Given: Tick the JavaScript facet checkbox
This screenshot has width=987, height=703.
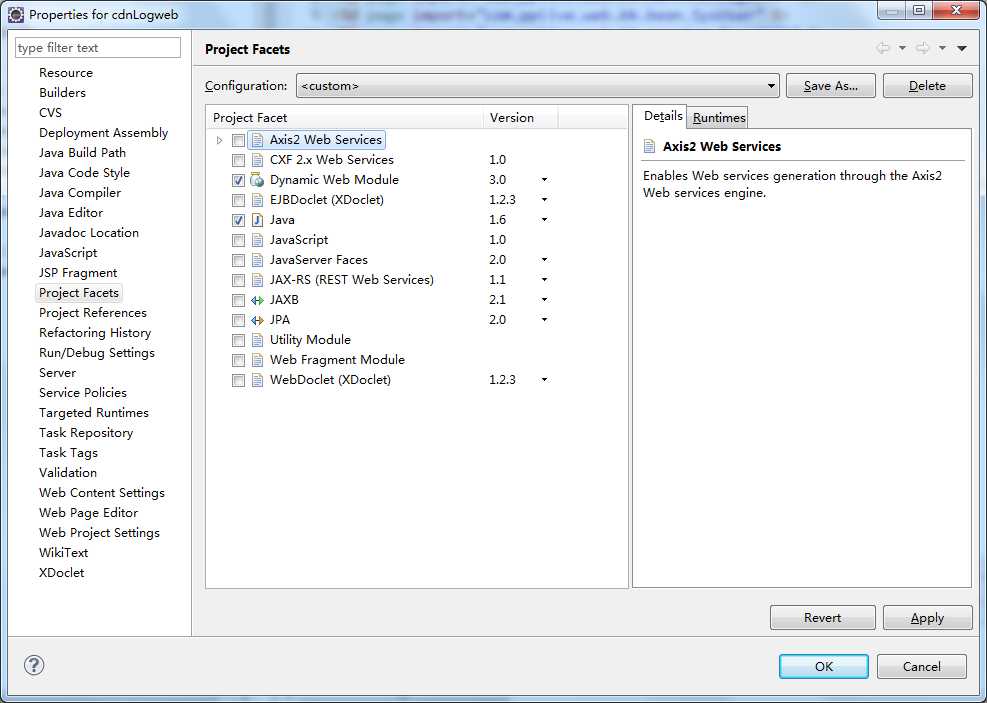Looking at the screenshot, I should click(239, 240).
